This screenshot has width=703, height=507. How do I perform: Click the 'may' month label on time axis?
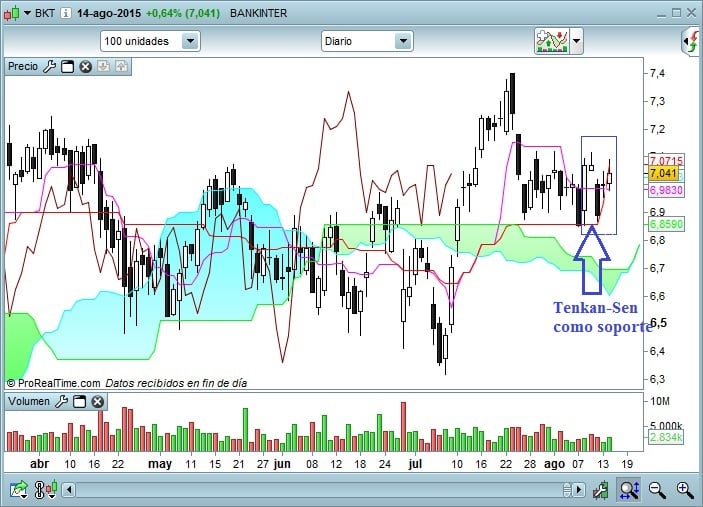pos(160,464)
